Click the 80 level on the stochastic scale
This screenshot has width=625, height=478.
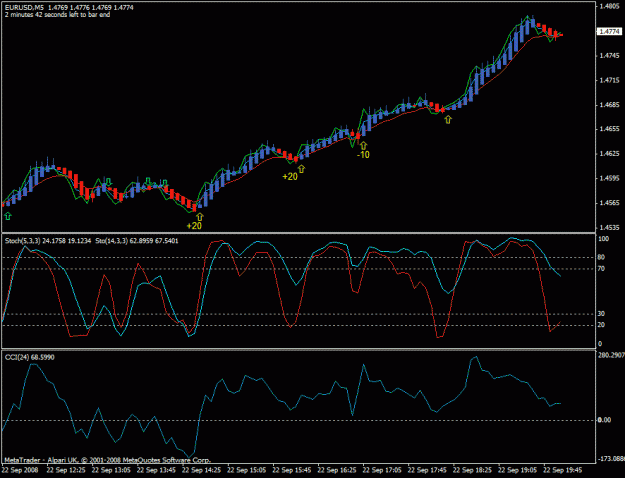click(601, 257)
